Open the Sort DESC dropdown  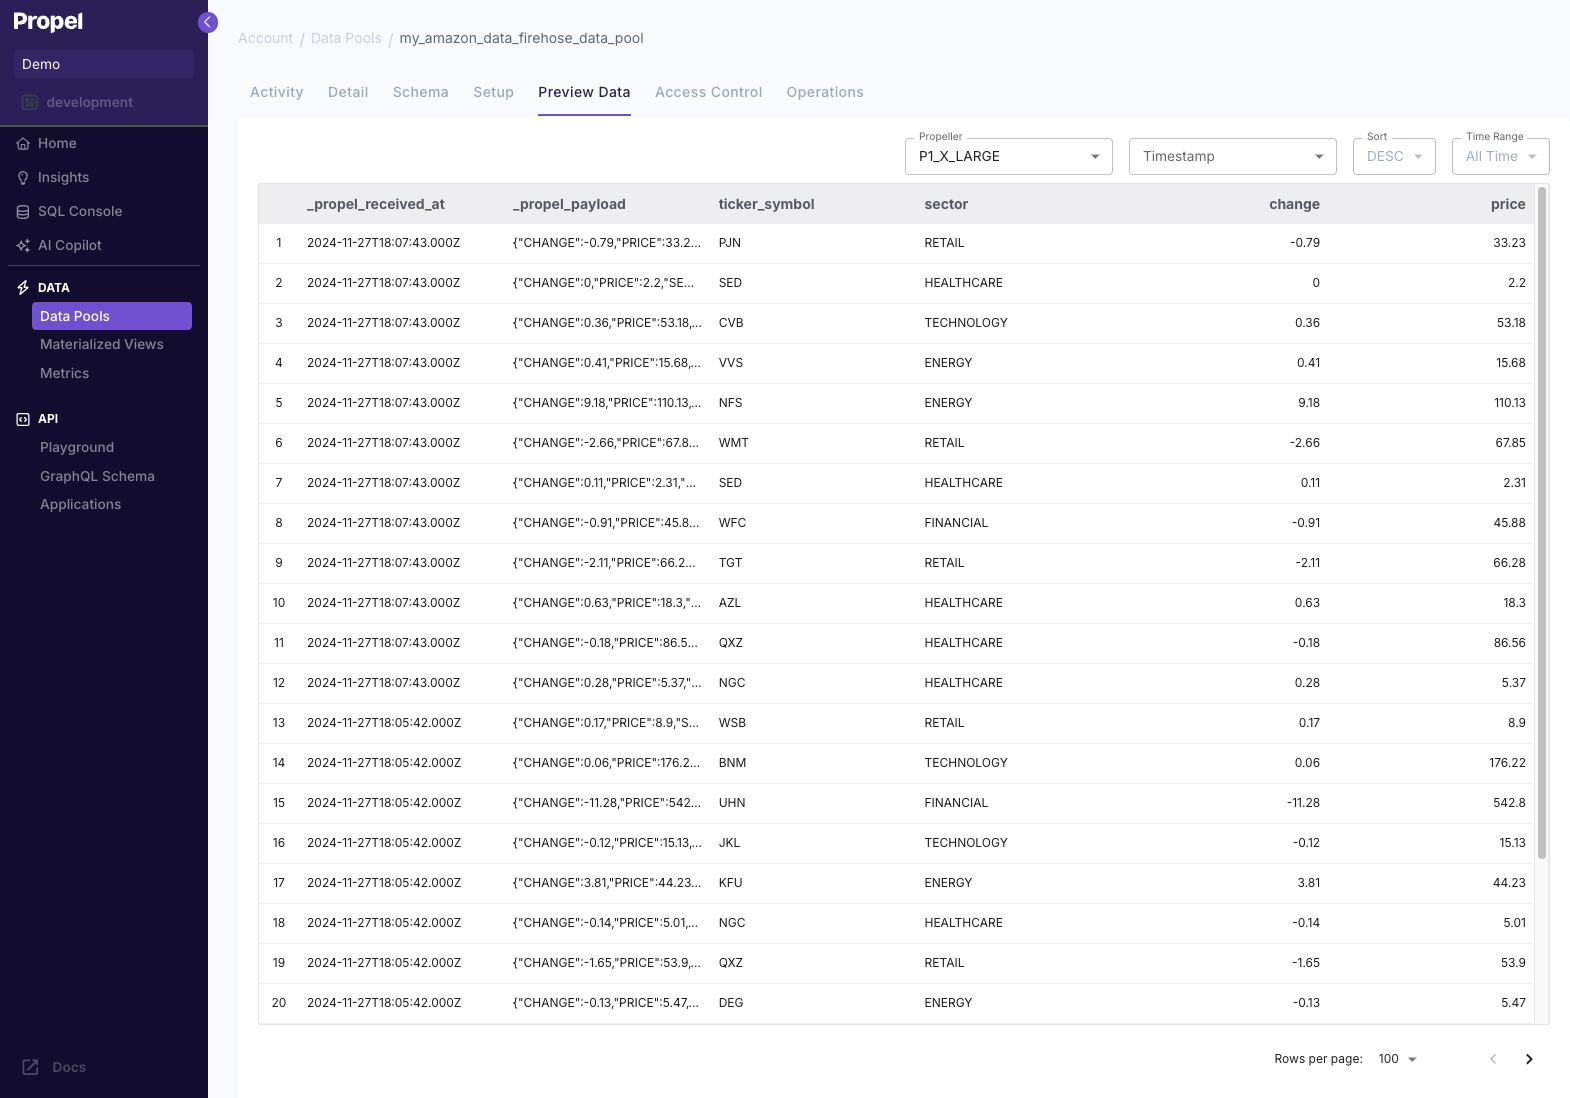click(1394, 156)
